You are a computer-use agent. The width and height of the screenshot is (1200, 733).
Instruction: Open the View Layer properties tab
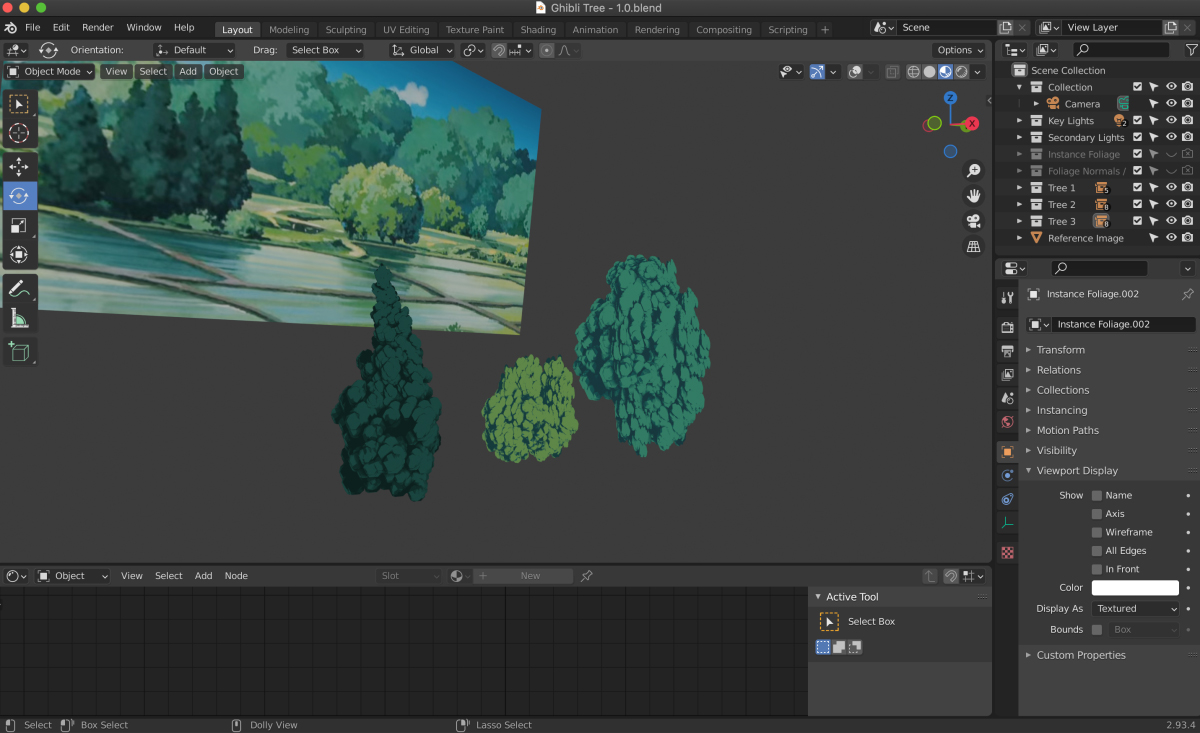[1007, 375]
